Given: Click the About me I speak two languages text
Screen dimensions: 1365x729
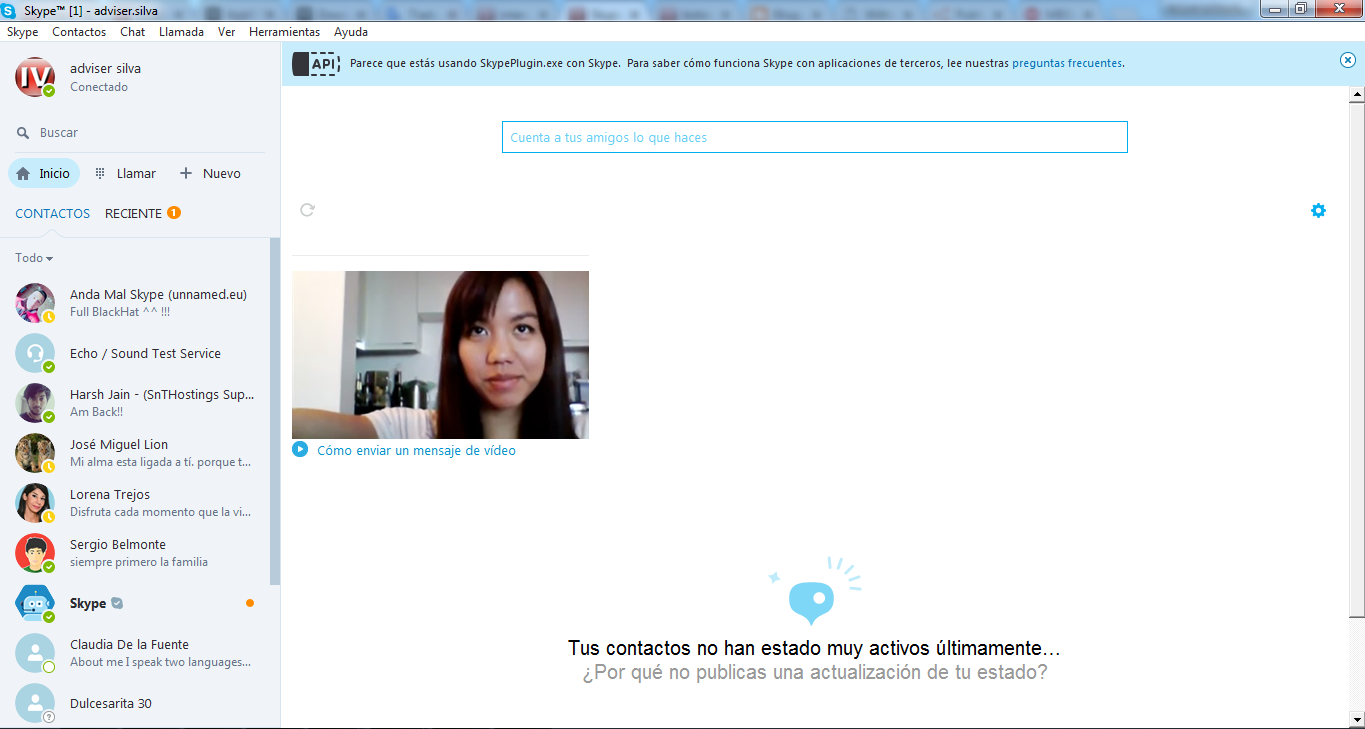Looking at the screenshot, I should [160, 662].
